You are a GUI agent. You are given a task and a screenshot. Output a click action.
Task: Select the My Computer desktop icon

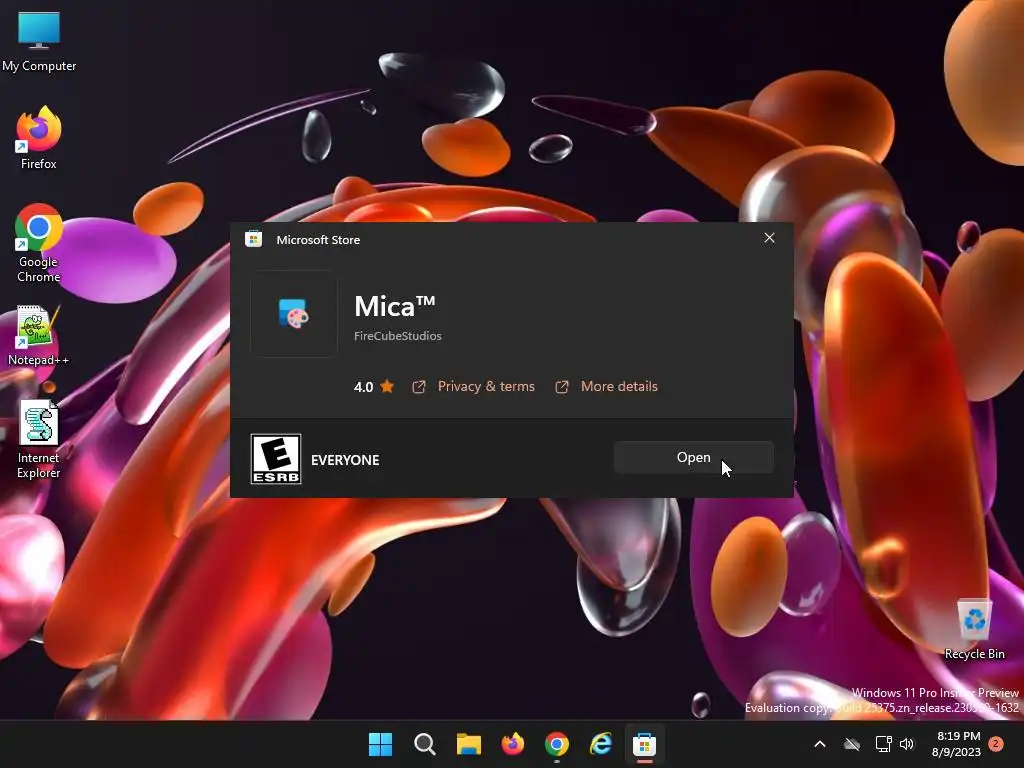tap(39, 41)
